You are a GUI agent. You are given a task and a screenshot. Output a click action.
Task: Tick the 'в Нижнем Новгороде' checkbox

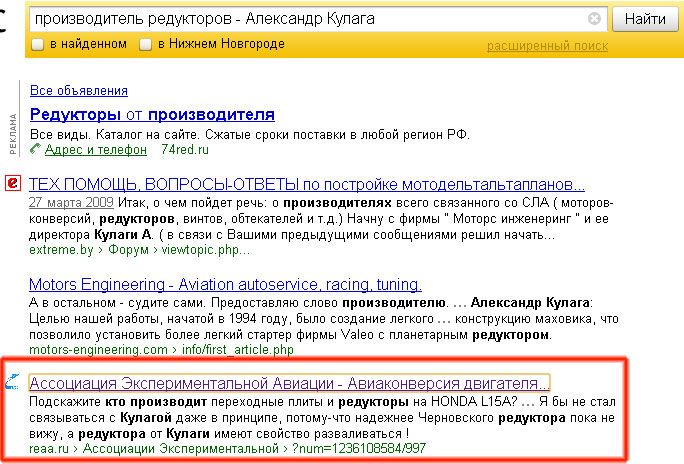[x=145, y=44]
